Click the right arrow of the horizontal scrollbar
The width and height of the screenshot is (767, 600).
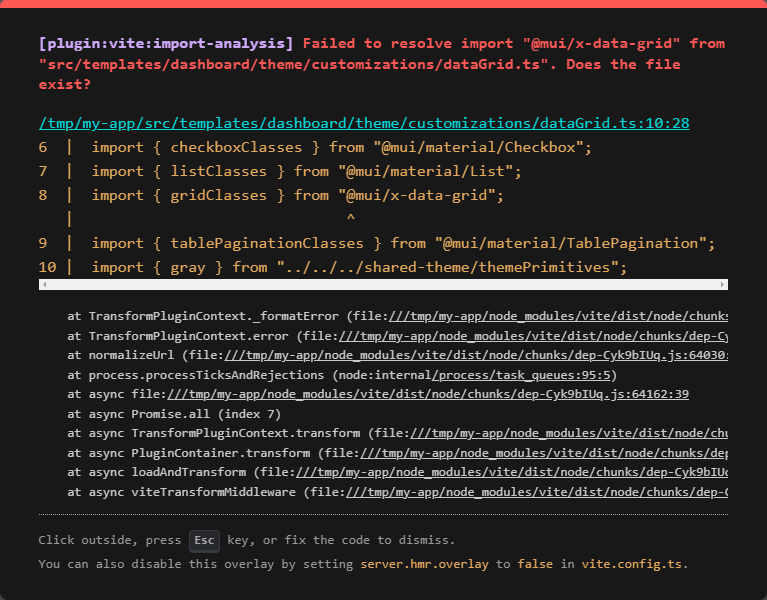tap(722, 285)
